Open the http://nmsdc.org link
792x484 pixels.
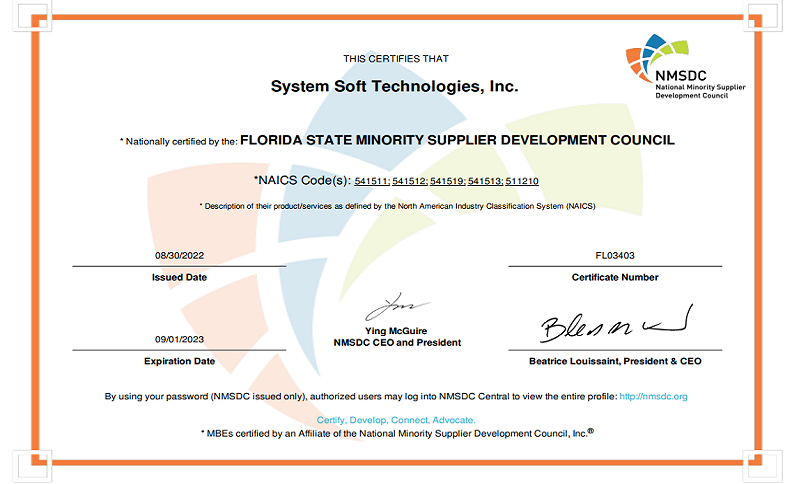pos(653,397)
